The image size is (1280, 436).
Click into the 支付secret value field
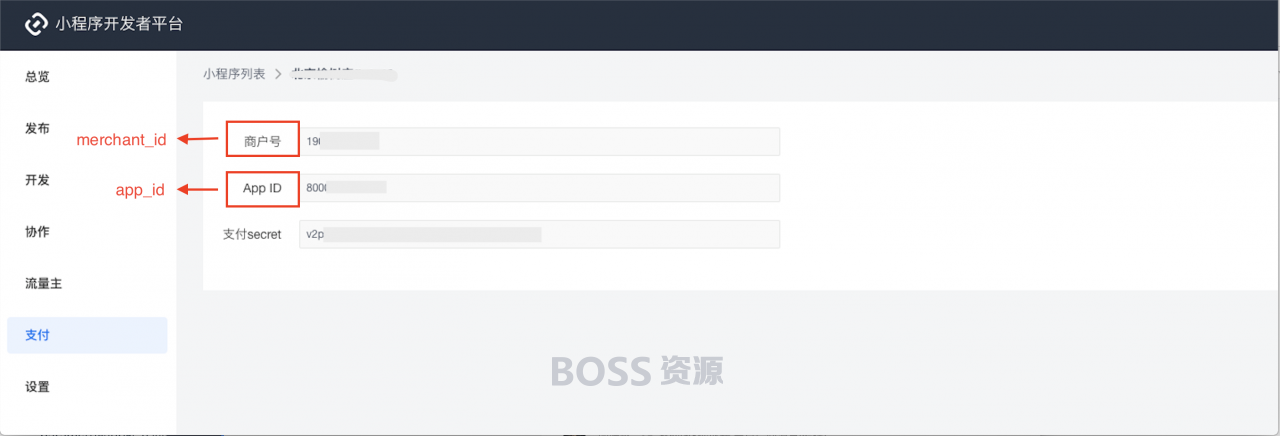539,234
